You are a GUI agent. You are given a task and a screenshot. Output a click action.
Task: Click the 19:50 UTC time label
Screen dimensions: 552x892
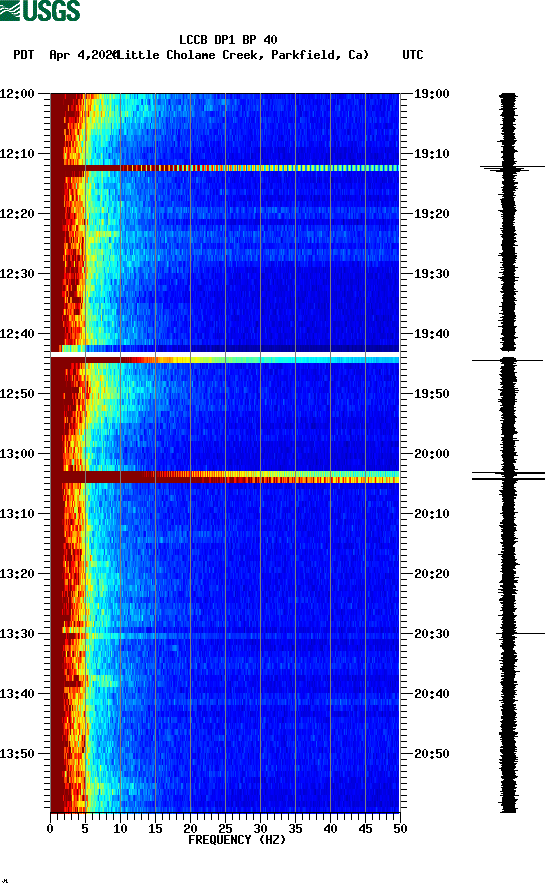pyautogui.click(x=431, y=394)
